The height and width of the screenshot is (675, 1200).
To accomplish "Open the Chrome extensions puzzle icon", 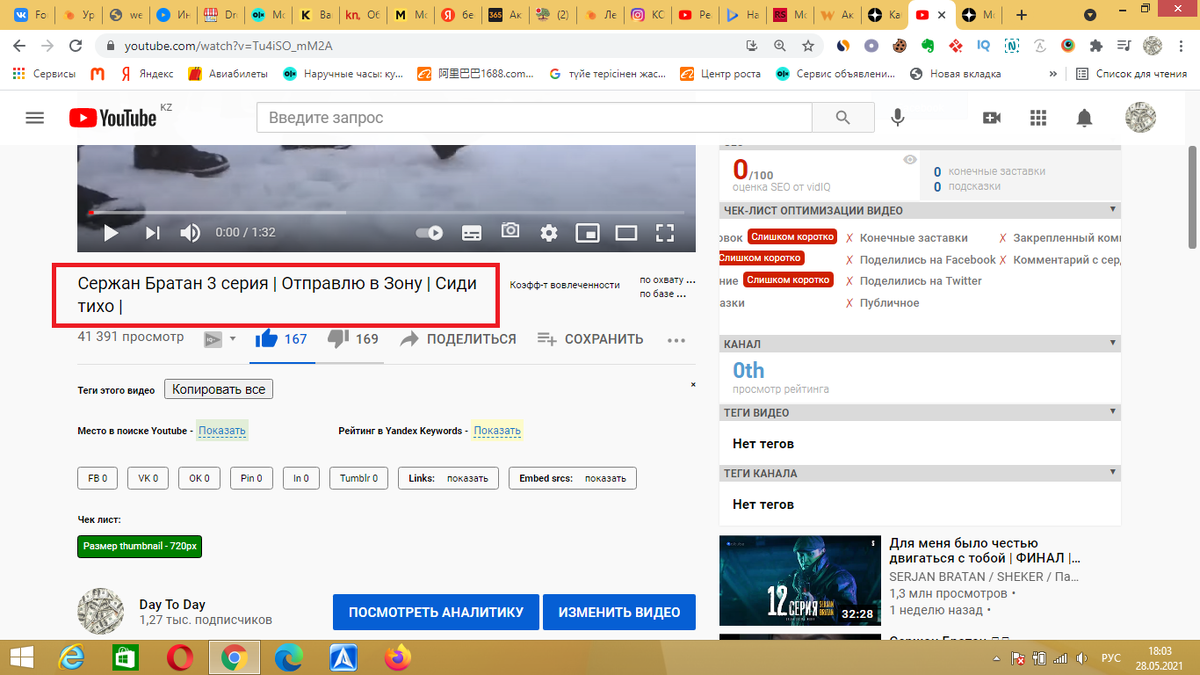I will [x=1096, y=45].
